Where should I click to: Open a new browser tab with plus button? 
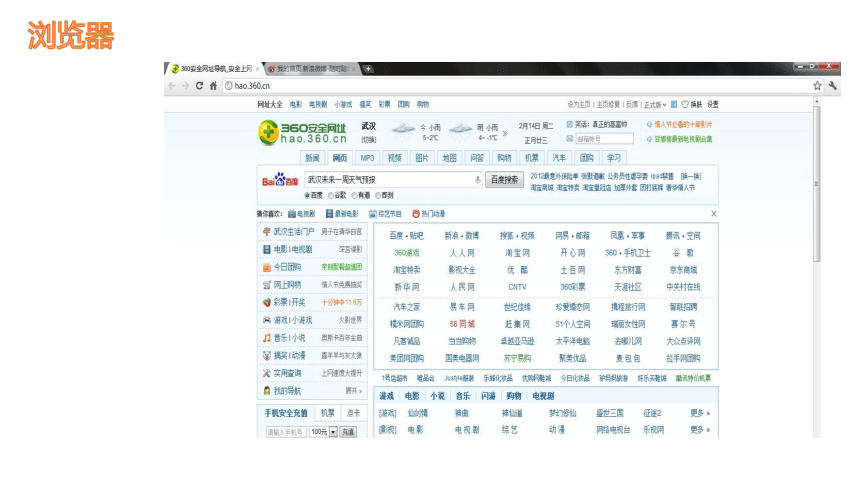(368, 69)
